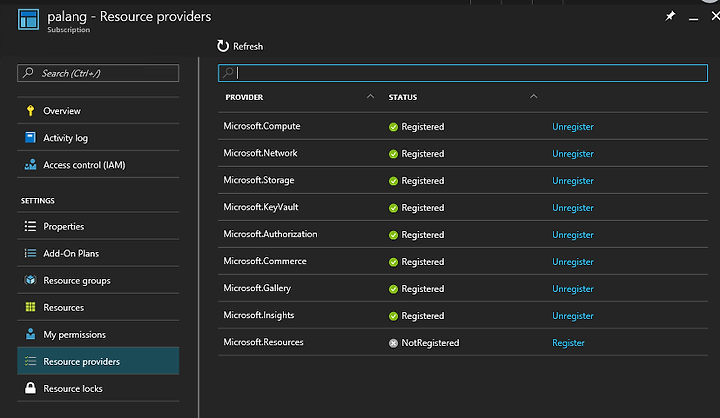Select the Microsoft.Gallery provider name

click(x=257, y=288)
